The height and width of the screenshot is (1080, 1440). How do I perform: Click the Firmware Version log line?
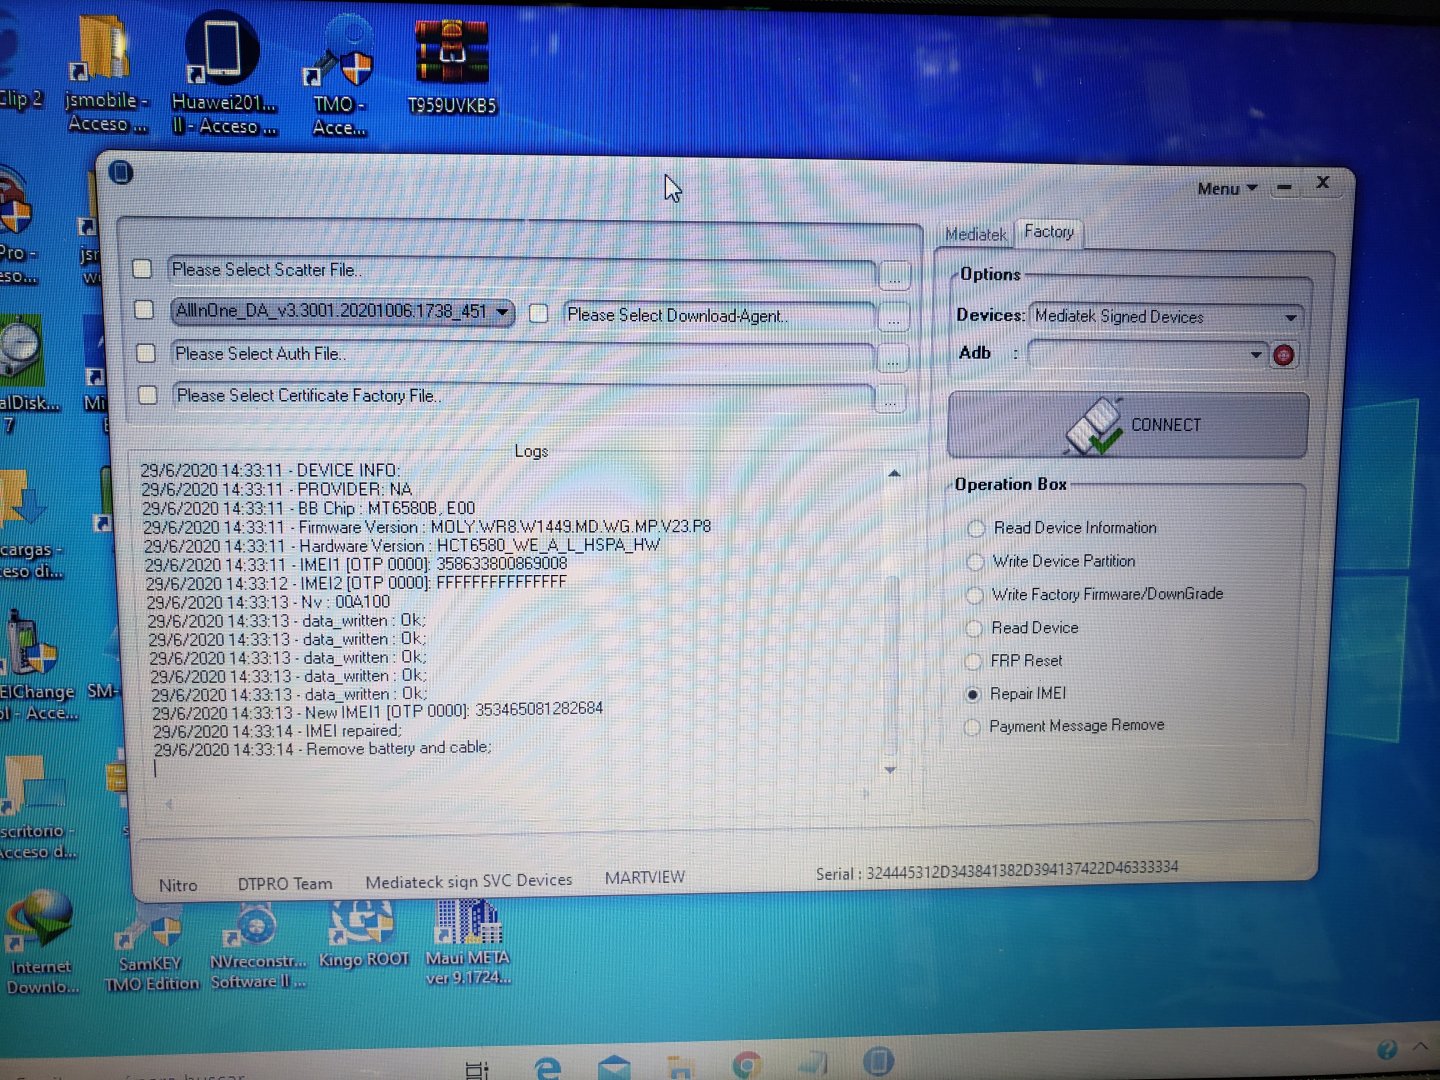(427, 527)
